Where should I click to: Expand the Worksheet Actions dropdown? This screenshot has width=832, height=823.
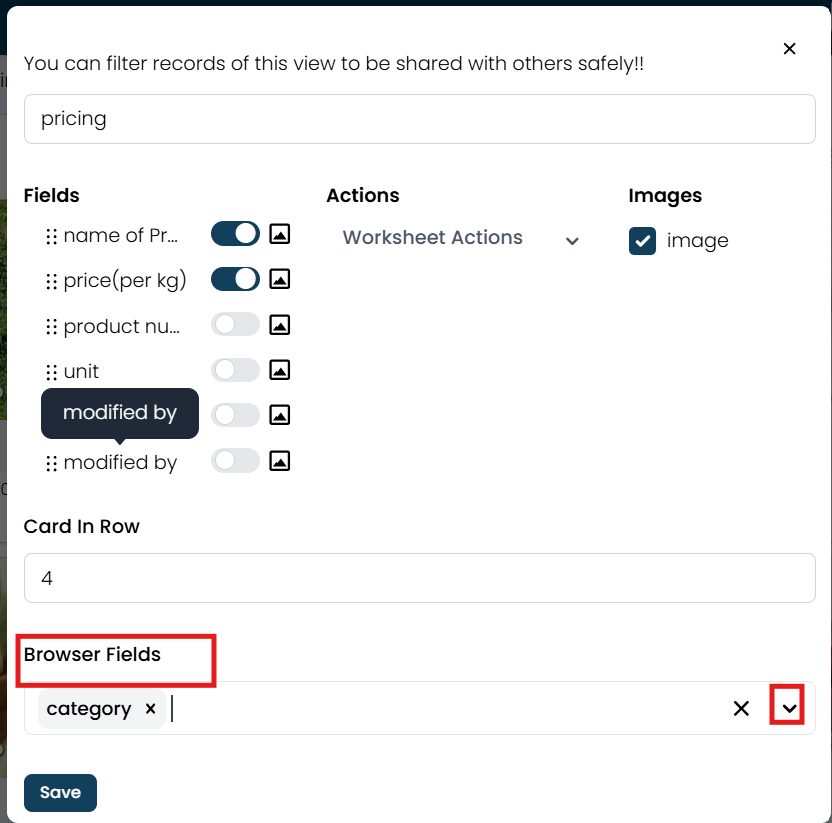coord(460,238)
